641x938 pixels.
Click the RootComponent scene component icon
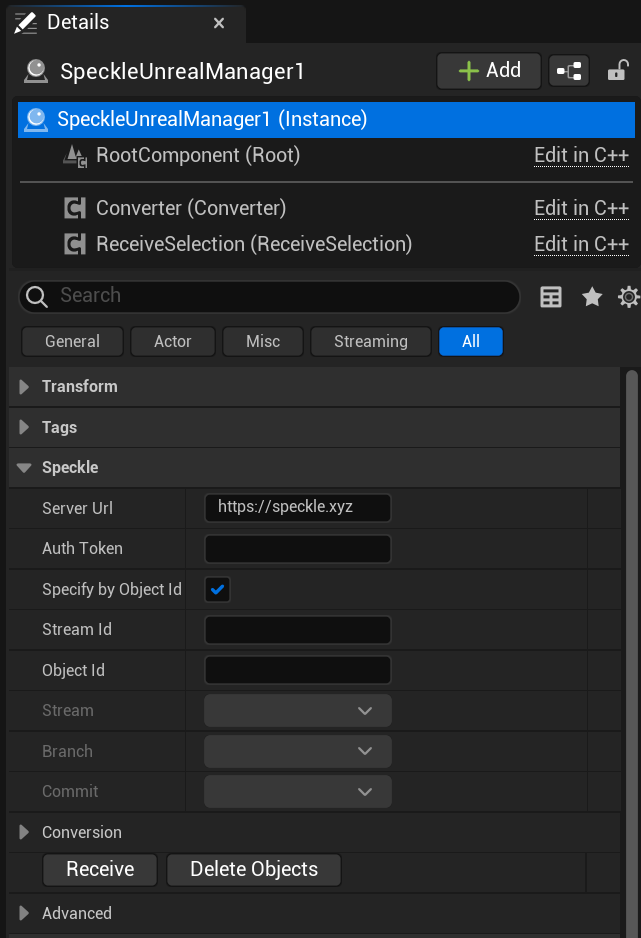[x=75, y=156]
